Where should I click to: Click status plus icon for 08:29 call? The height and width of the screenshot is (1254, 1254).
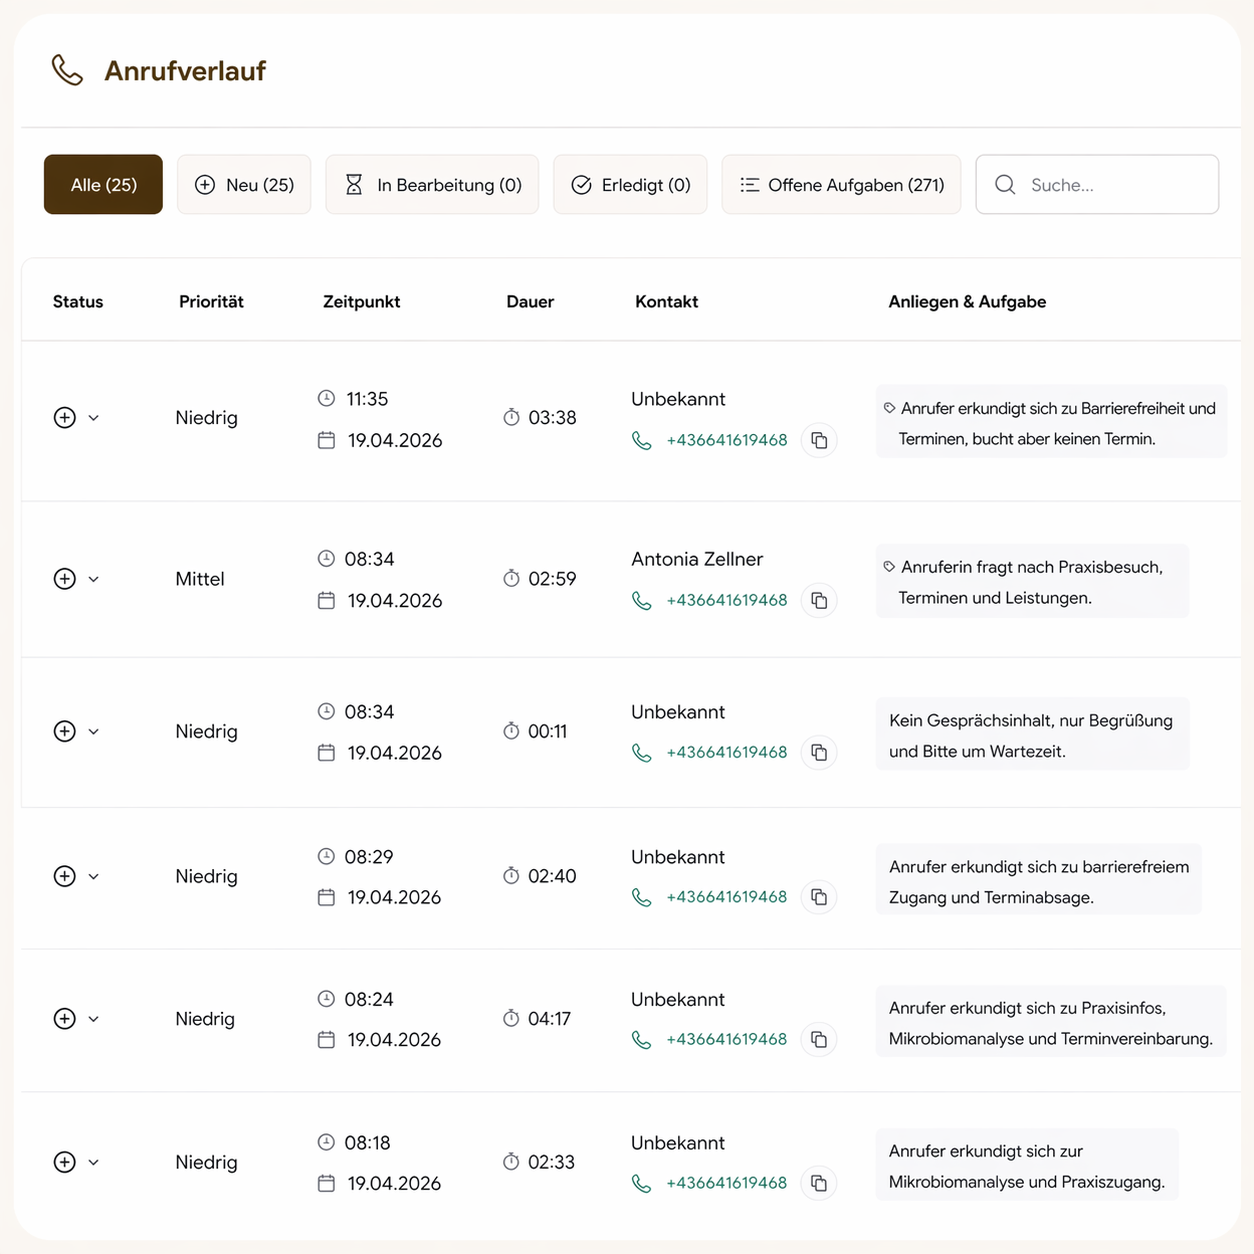(65, 876)
